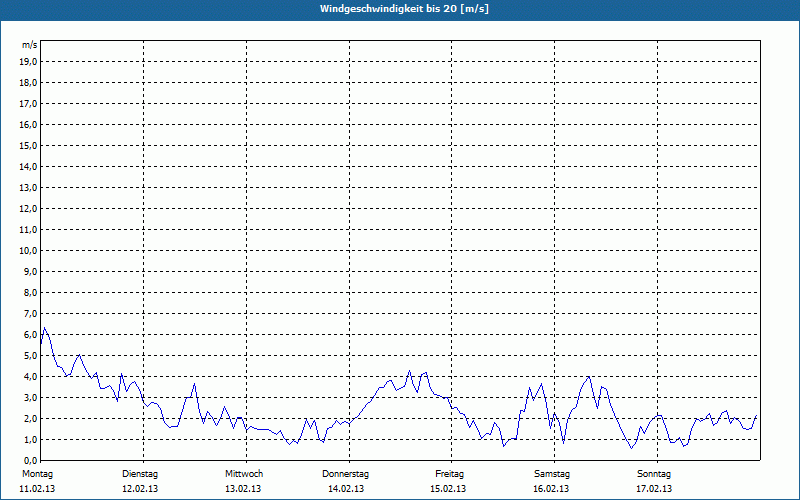Click the 'Donnerstag' day label
The height and width of the screenshot is (500, 800).
click(x=345, y=474)
